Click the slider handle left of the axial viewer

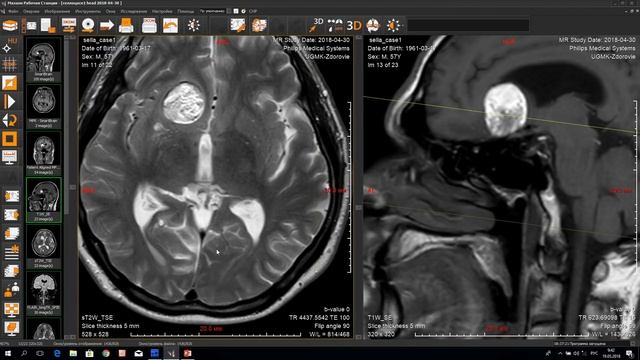(x=72, y=187)
